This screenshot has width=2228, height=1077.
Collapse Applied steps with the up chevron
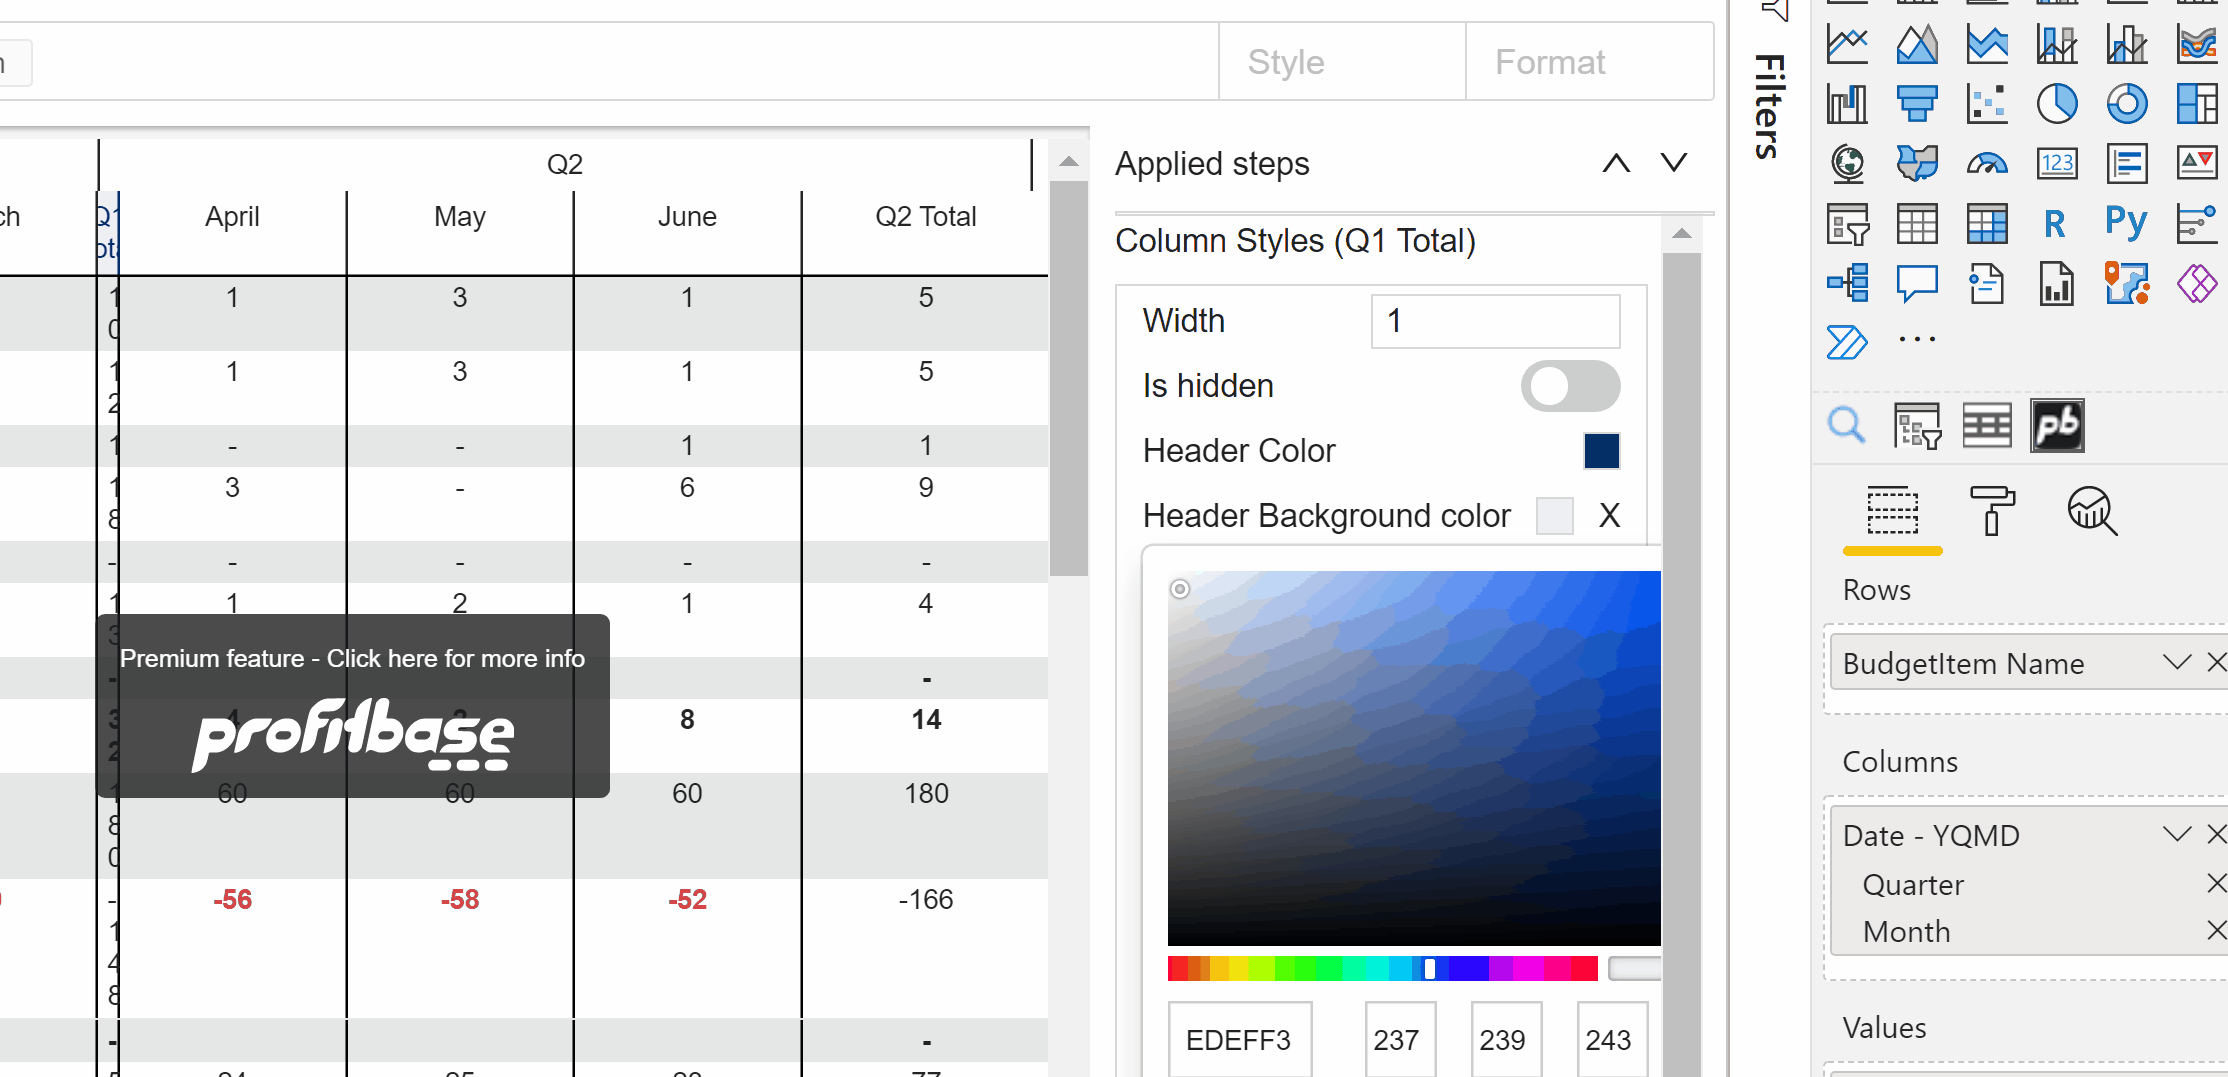(1615, 163)
